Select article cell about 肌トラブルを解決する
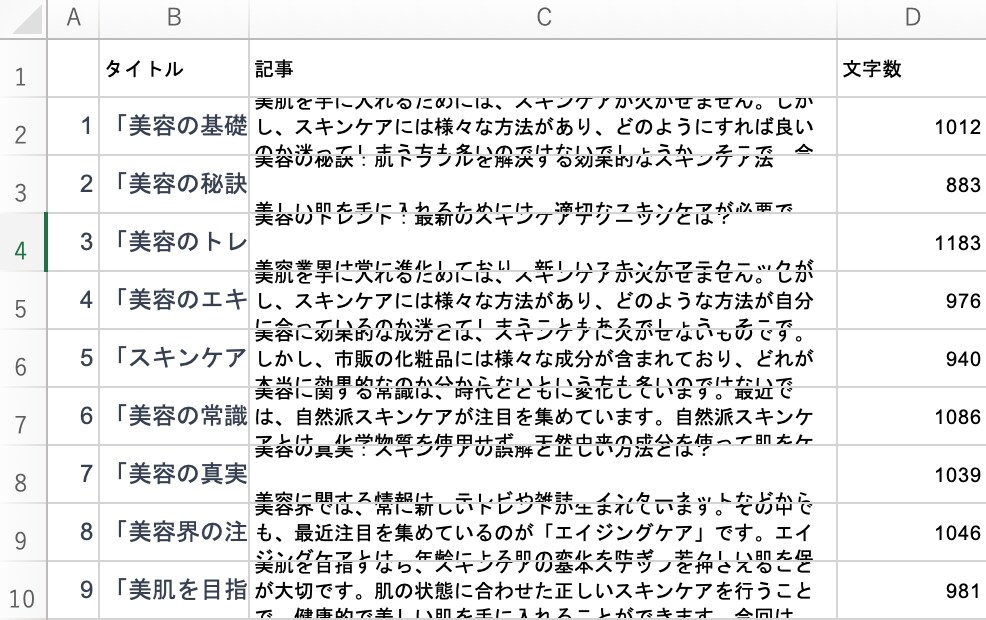The image size is (986, 620). (x=543, y=184)
